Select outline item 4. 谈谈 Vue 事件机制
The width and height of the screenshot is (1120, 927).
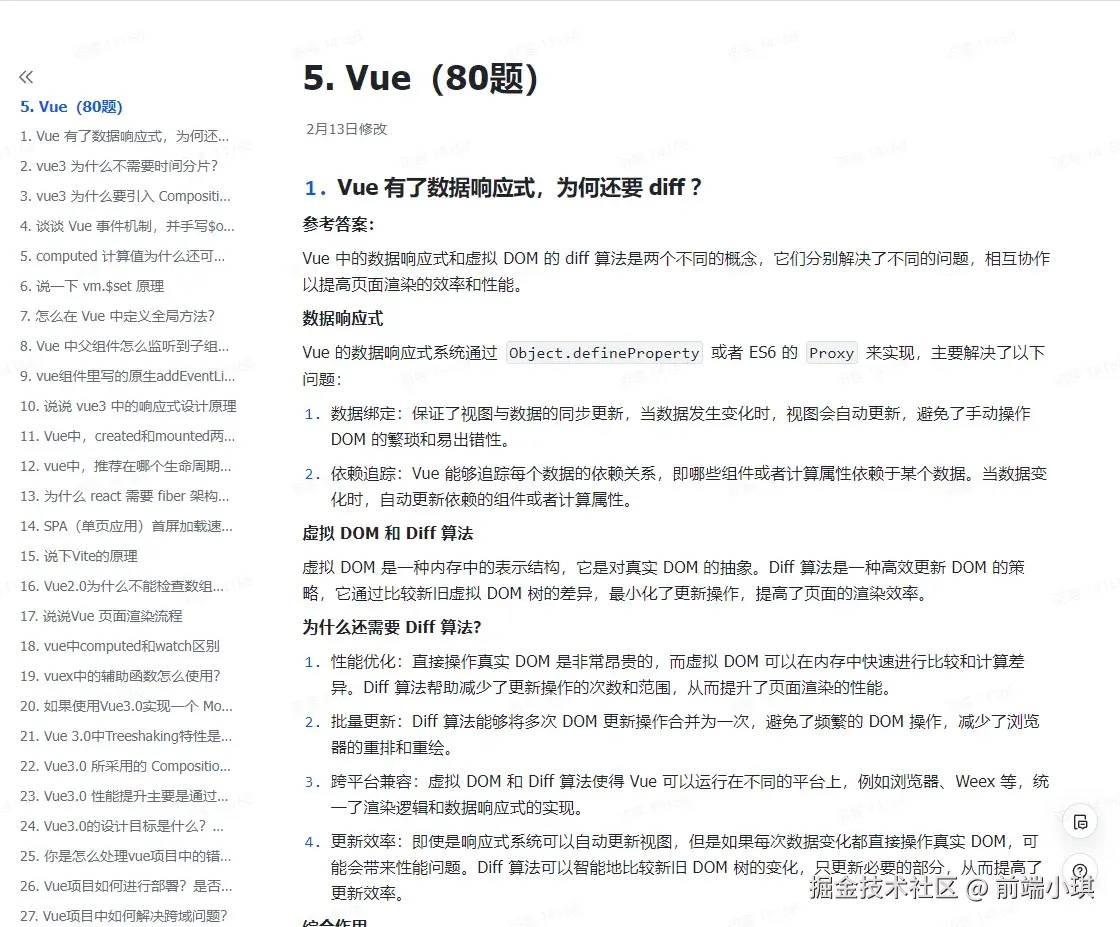[127, 226]
